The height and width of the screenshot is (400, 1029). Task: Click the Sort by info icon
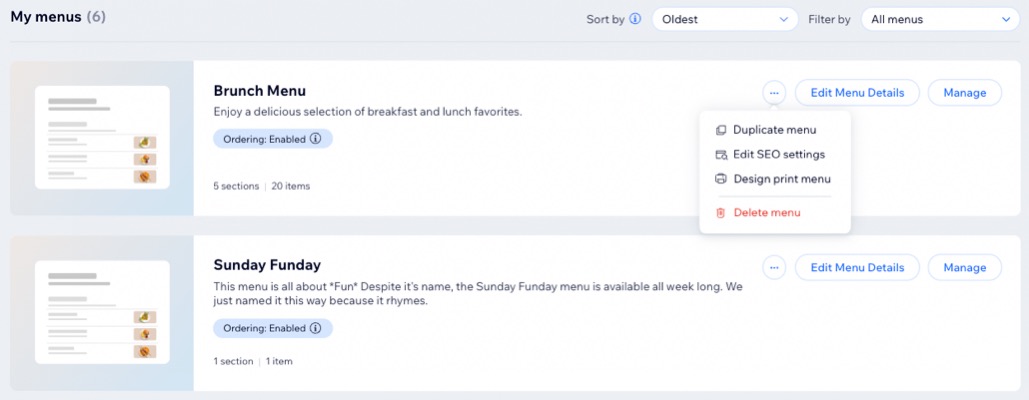click(x=635, y=19)
